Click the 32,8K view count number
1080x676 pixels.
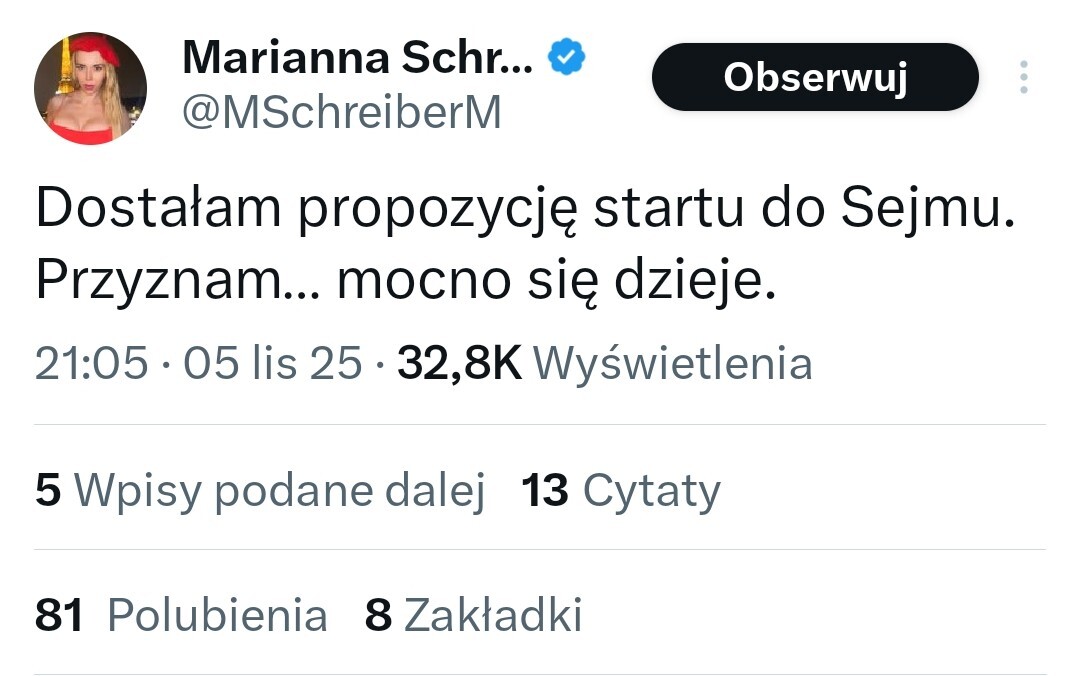[x=459, y=364]
